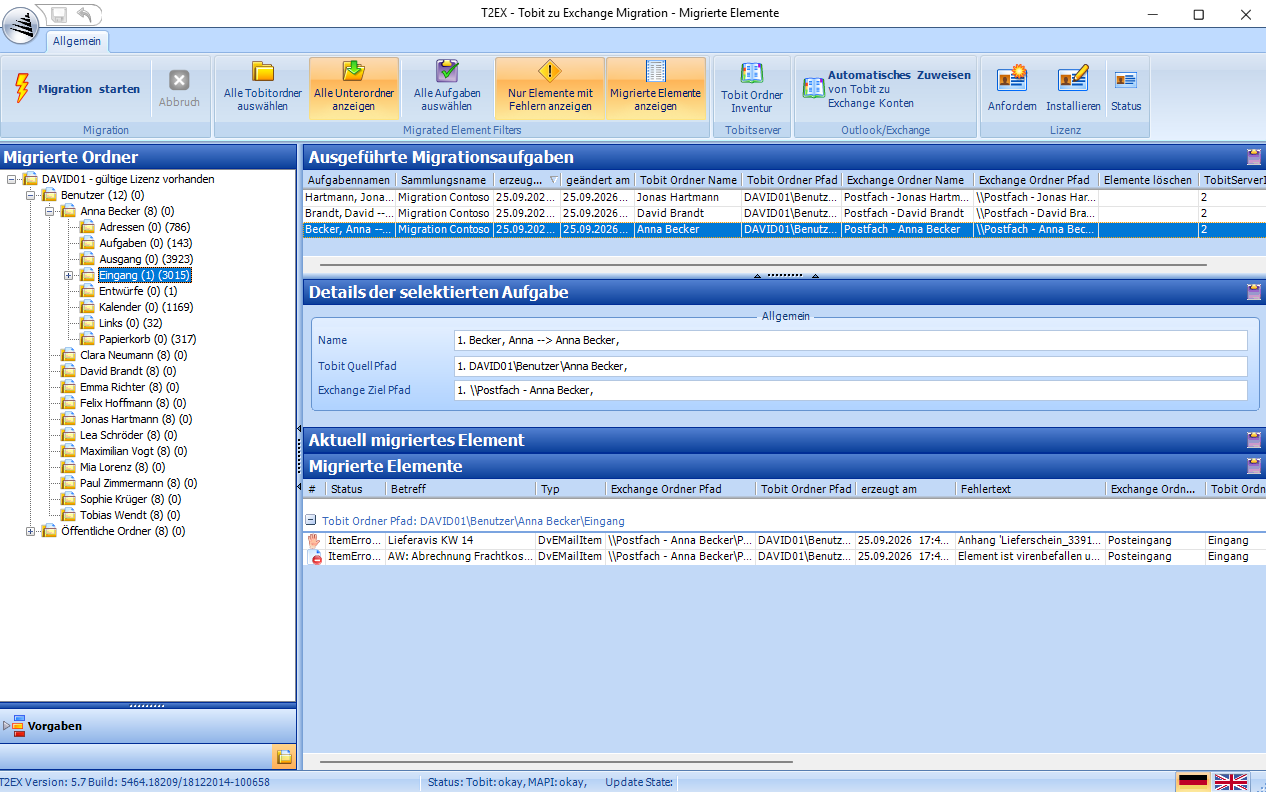Image resolution: width=1266 pixels, height=792 pixels.
Task: Expand the Vorgaben section
Action: (x=7, y=726)
